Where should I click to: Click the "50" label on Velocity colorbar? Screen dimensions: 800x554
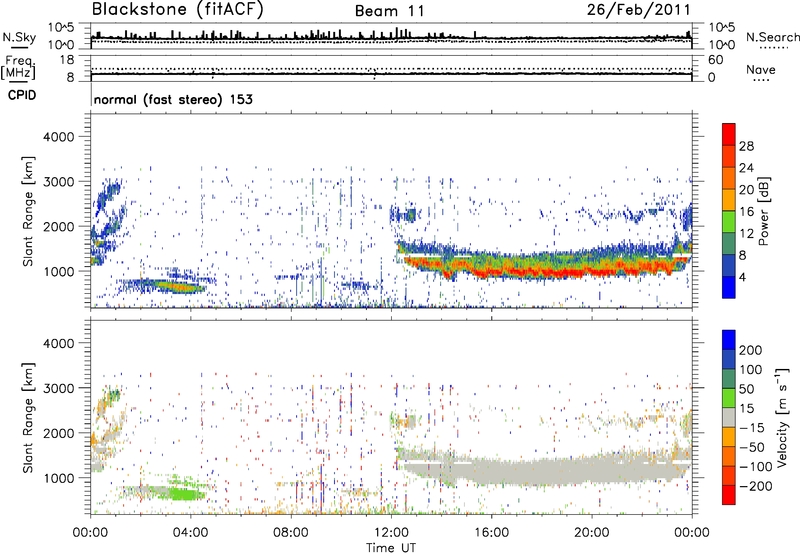pyautogui.click(x=746, y=389)
